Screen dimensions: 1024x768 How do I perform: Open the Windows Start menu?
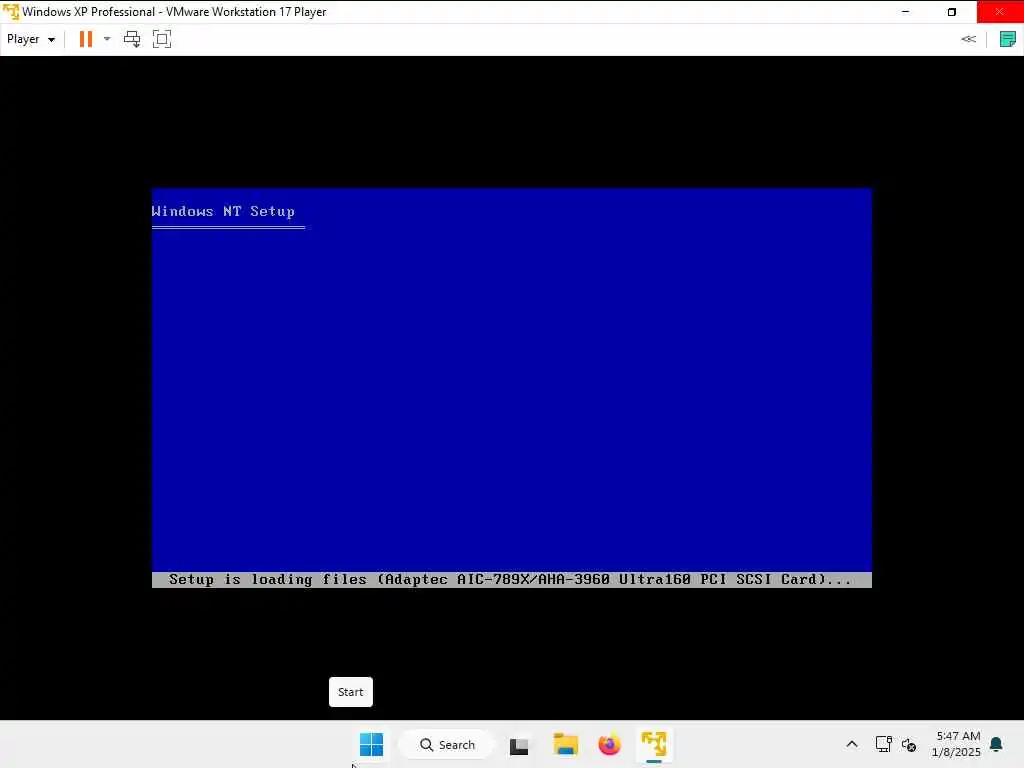point(372,744)
